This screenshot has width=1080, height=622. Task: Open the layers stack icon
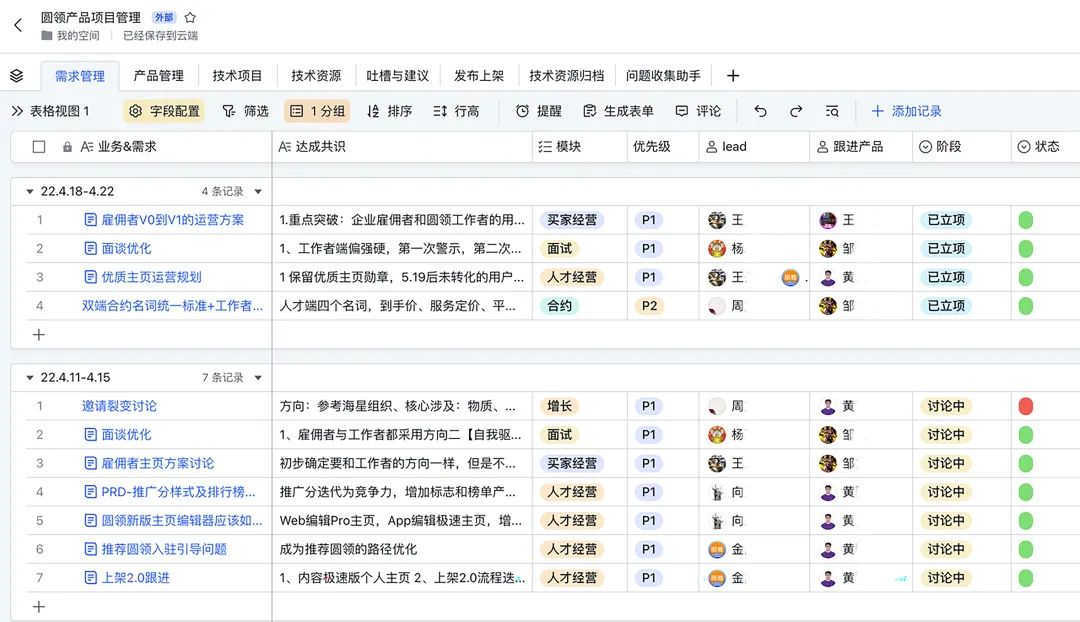(x=16, y=76)
